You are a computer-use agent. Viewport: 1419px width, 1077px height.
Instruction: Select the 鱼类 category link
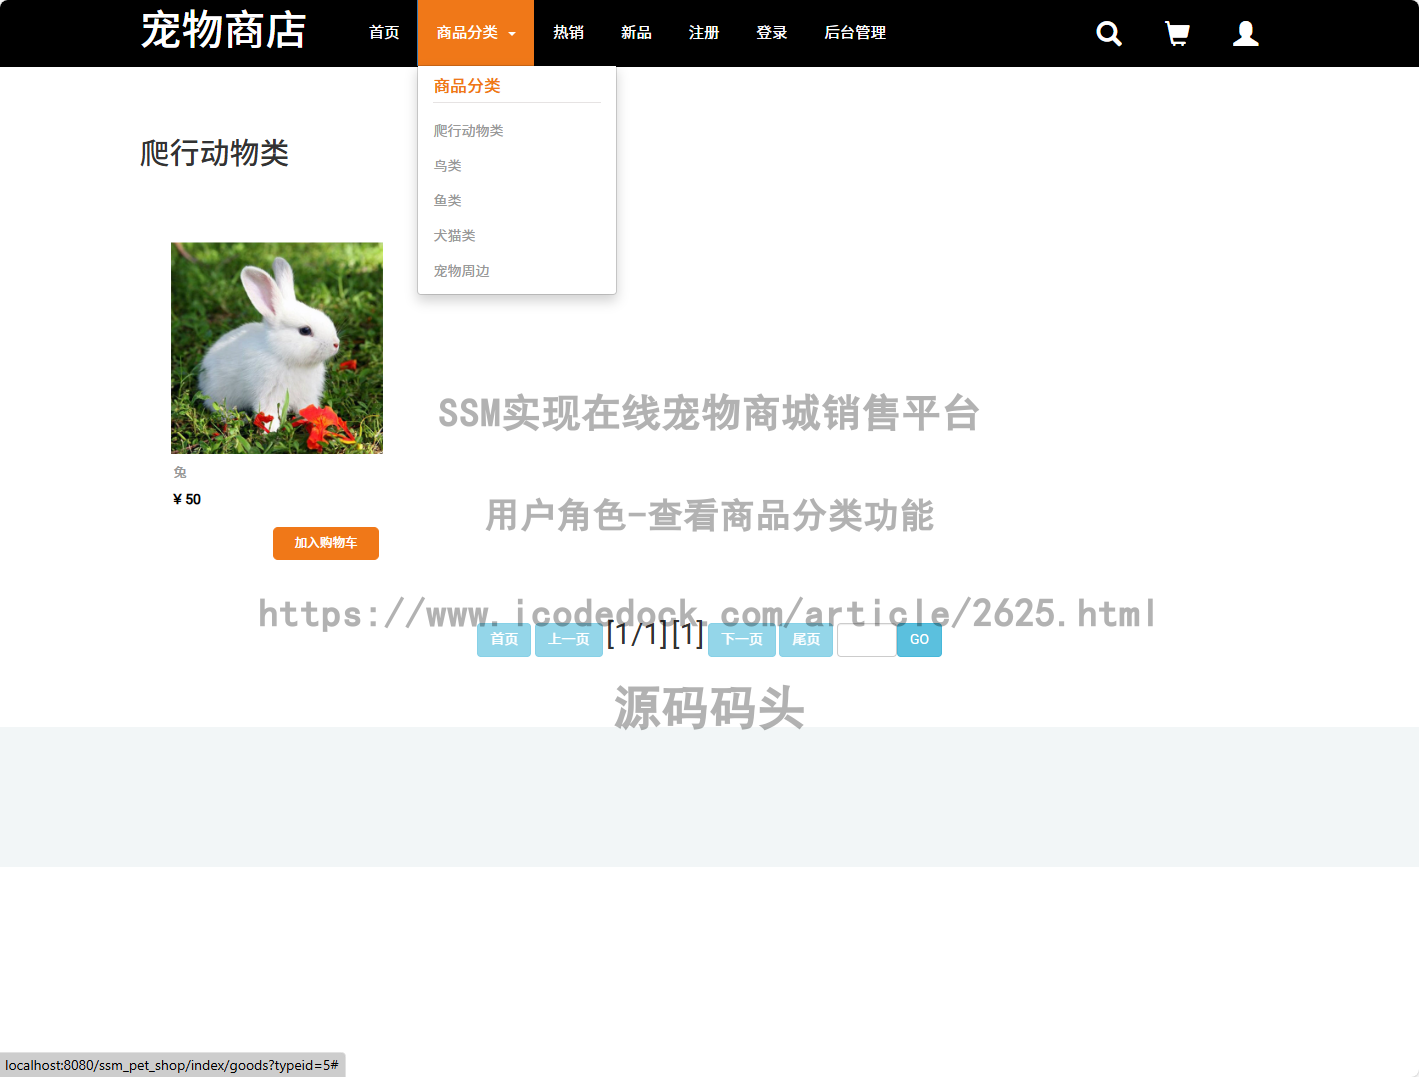click(x=447, y=200)
